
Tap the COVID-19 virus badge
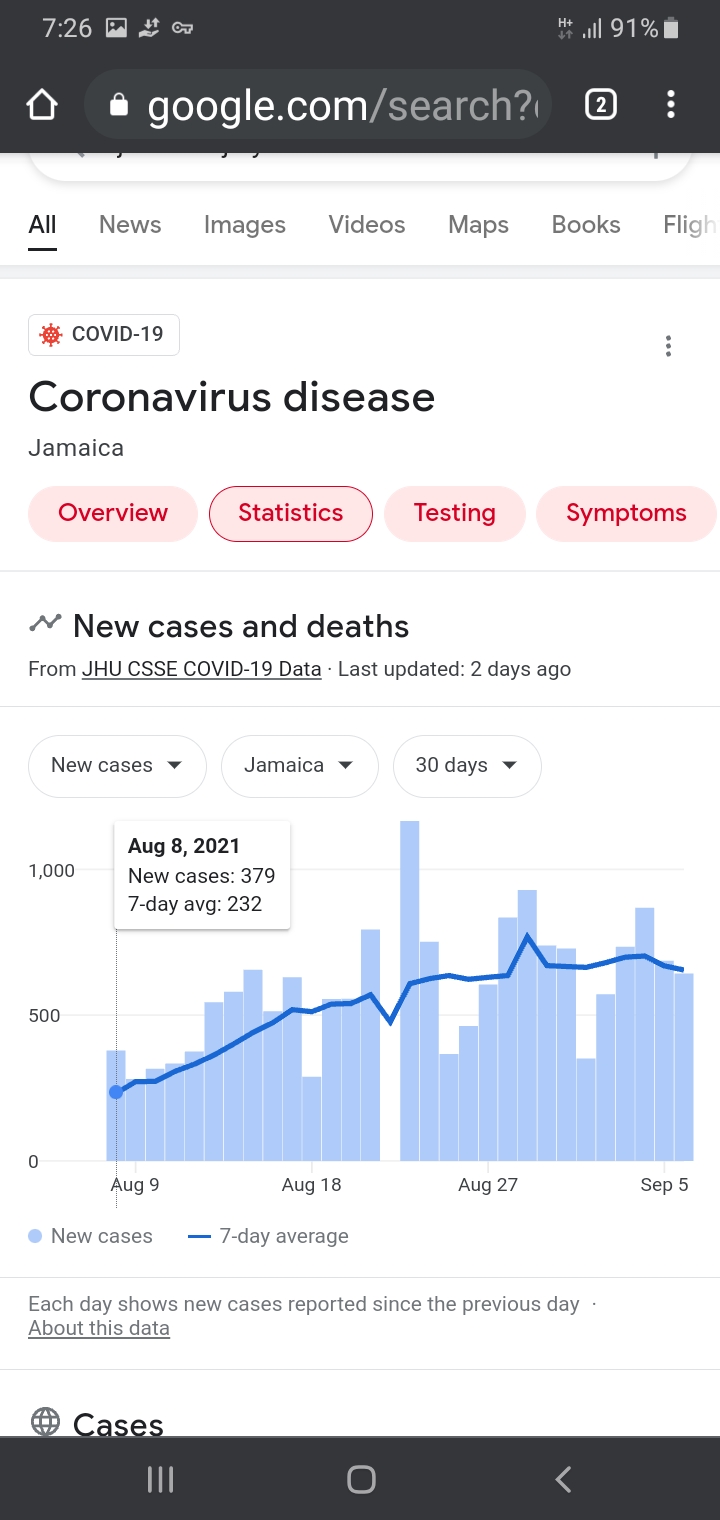[x=104, y=335]
